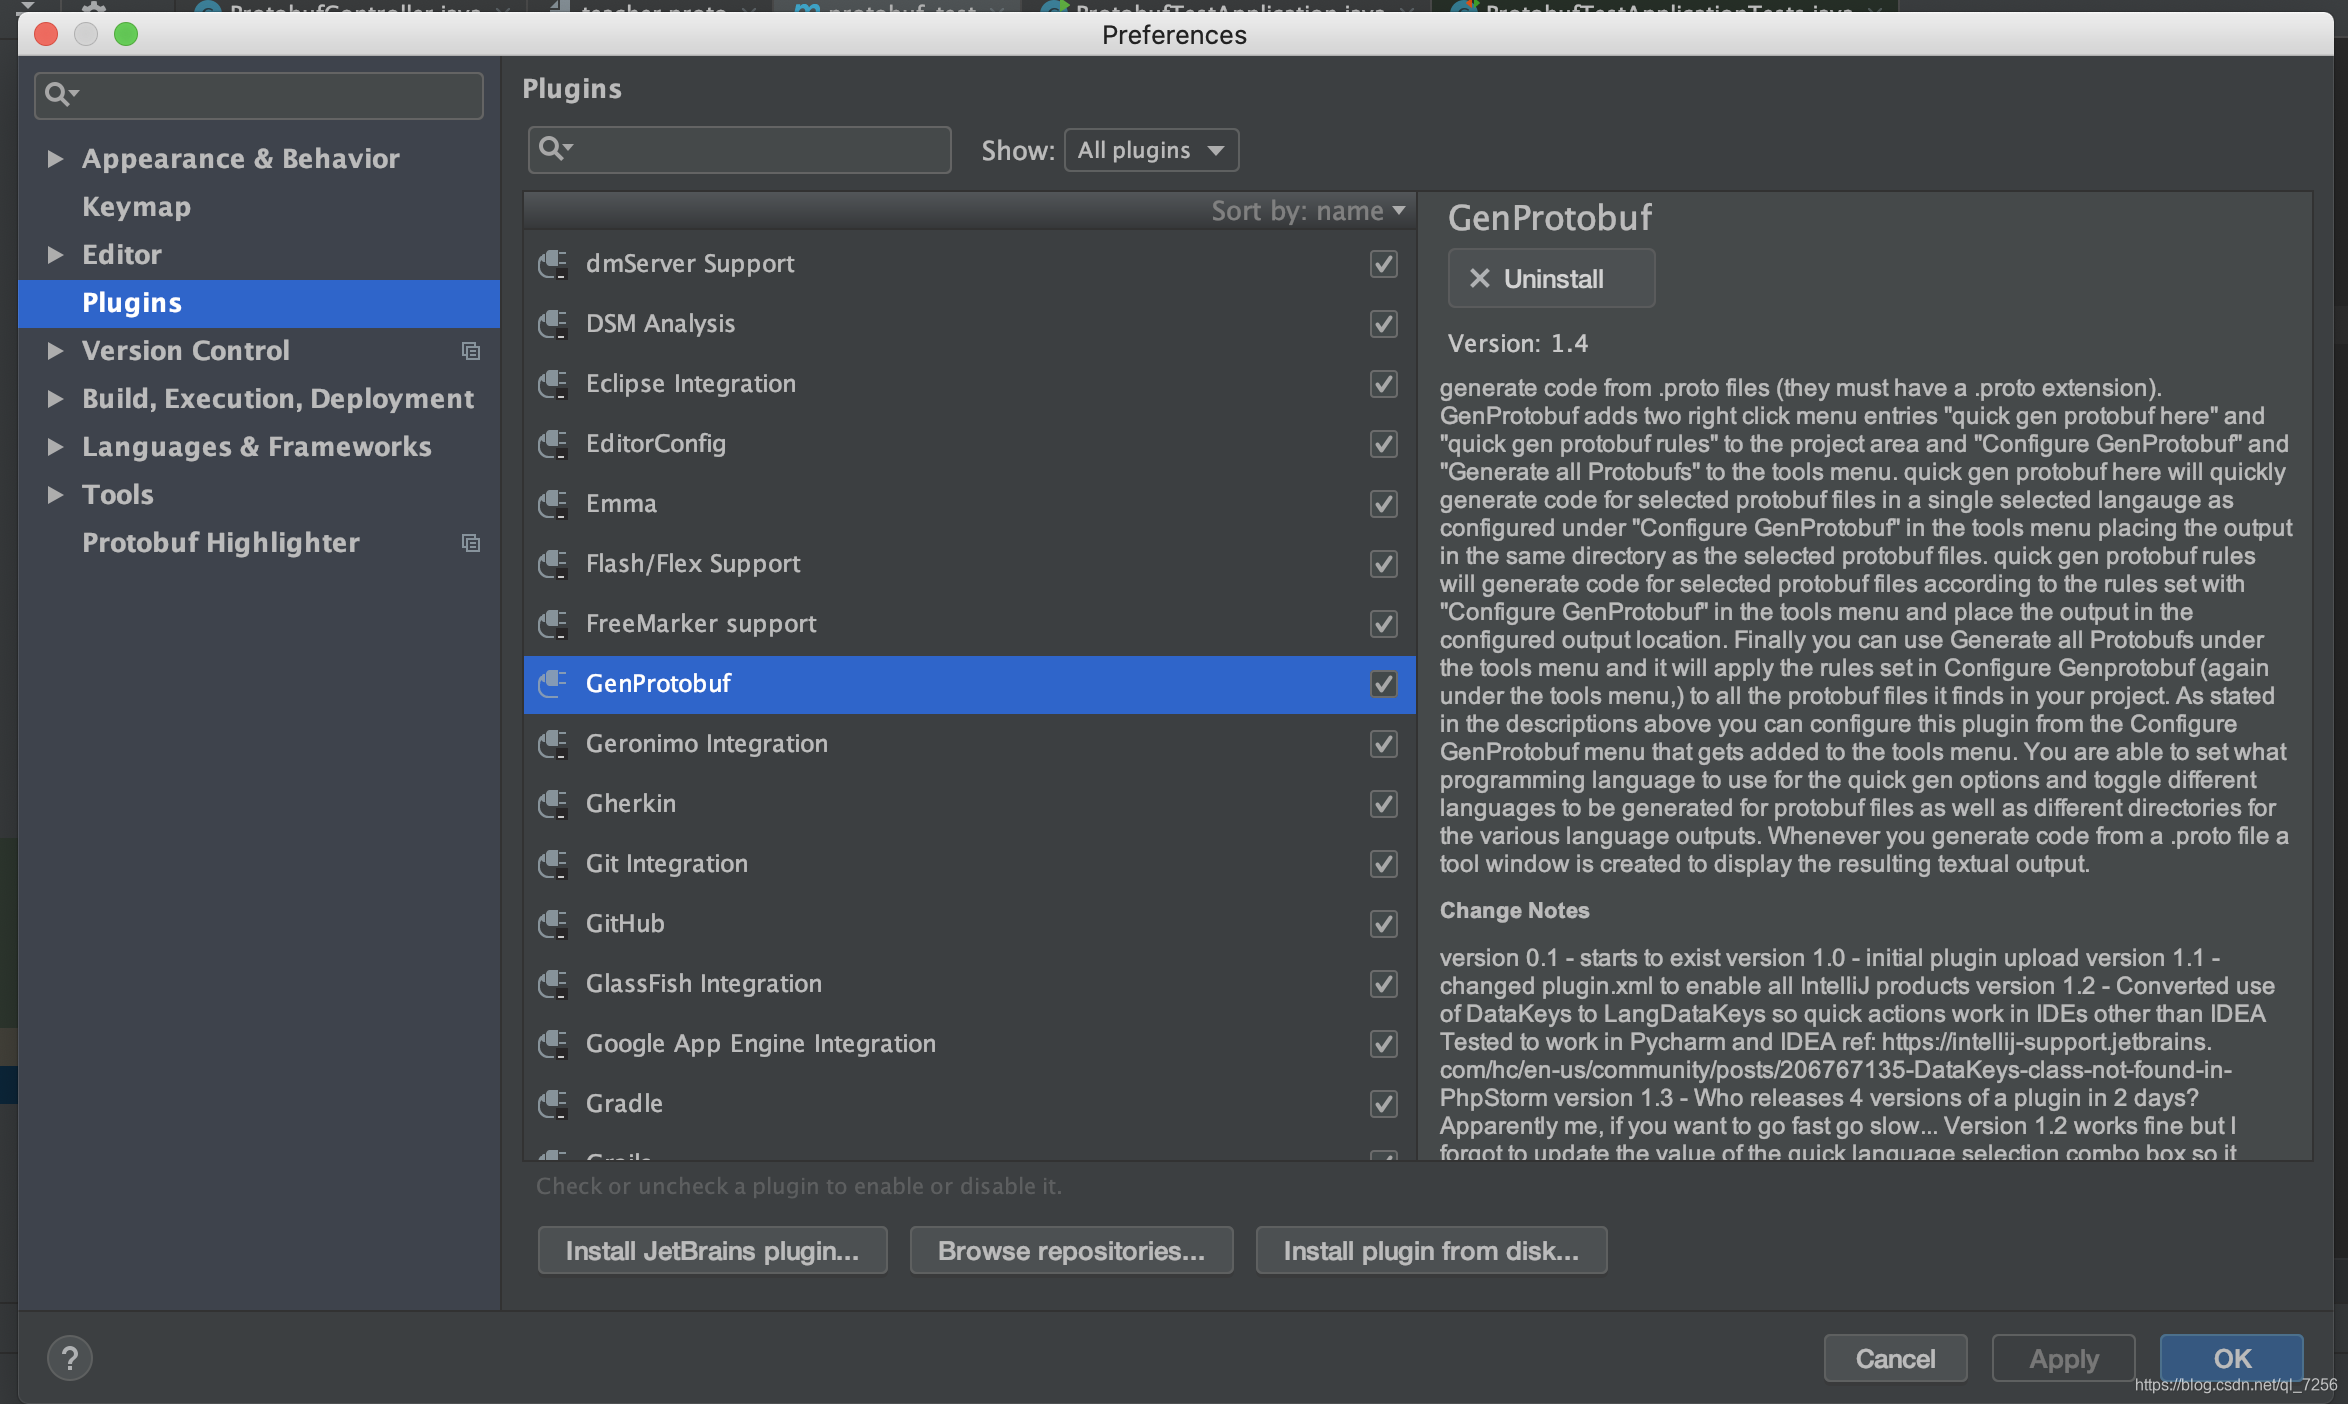
Task: Toggle the Gradle plugin checkbox
Action: 1384,1104
